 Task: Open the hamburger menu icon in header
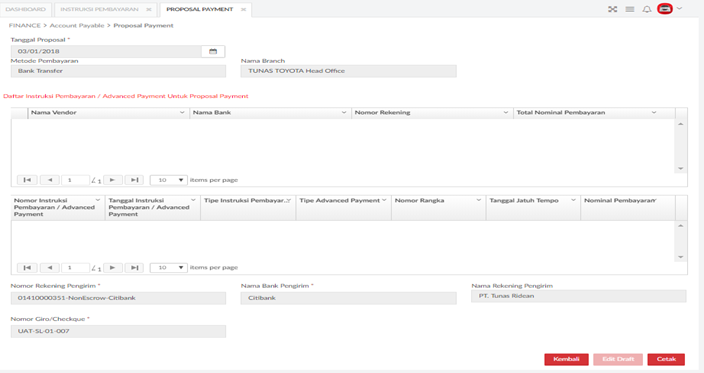[x=630, y=9]
